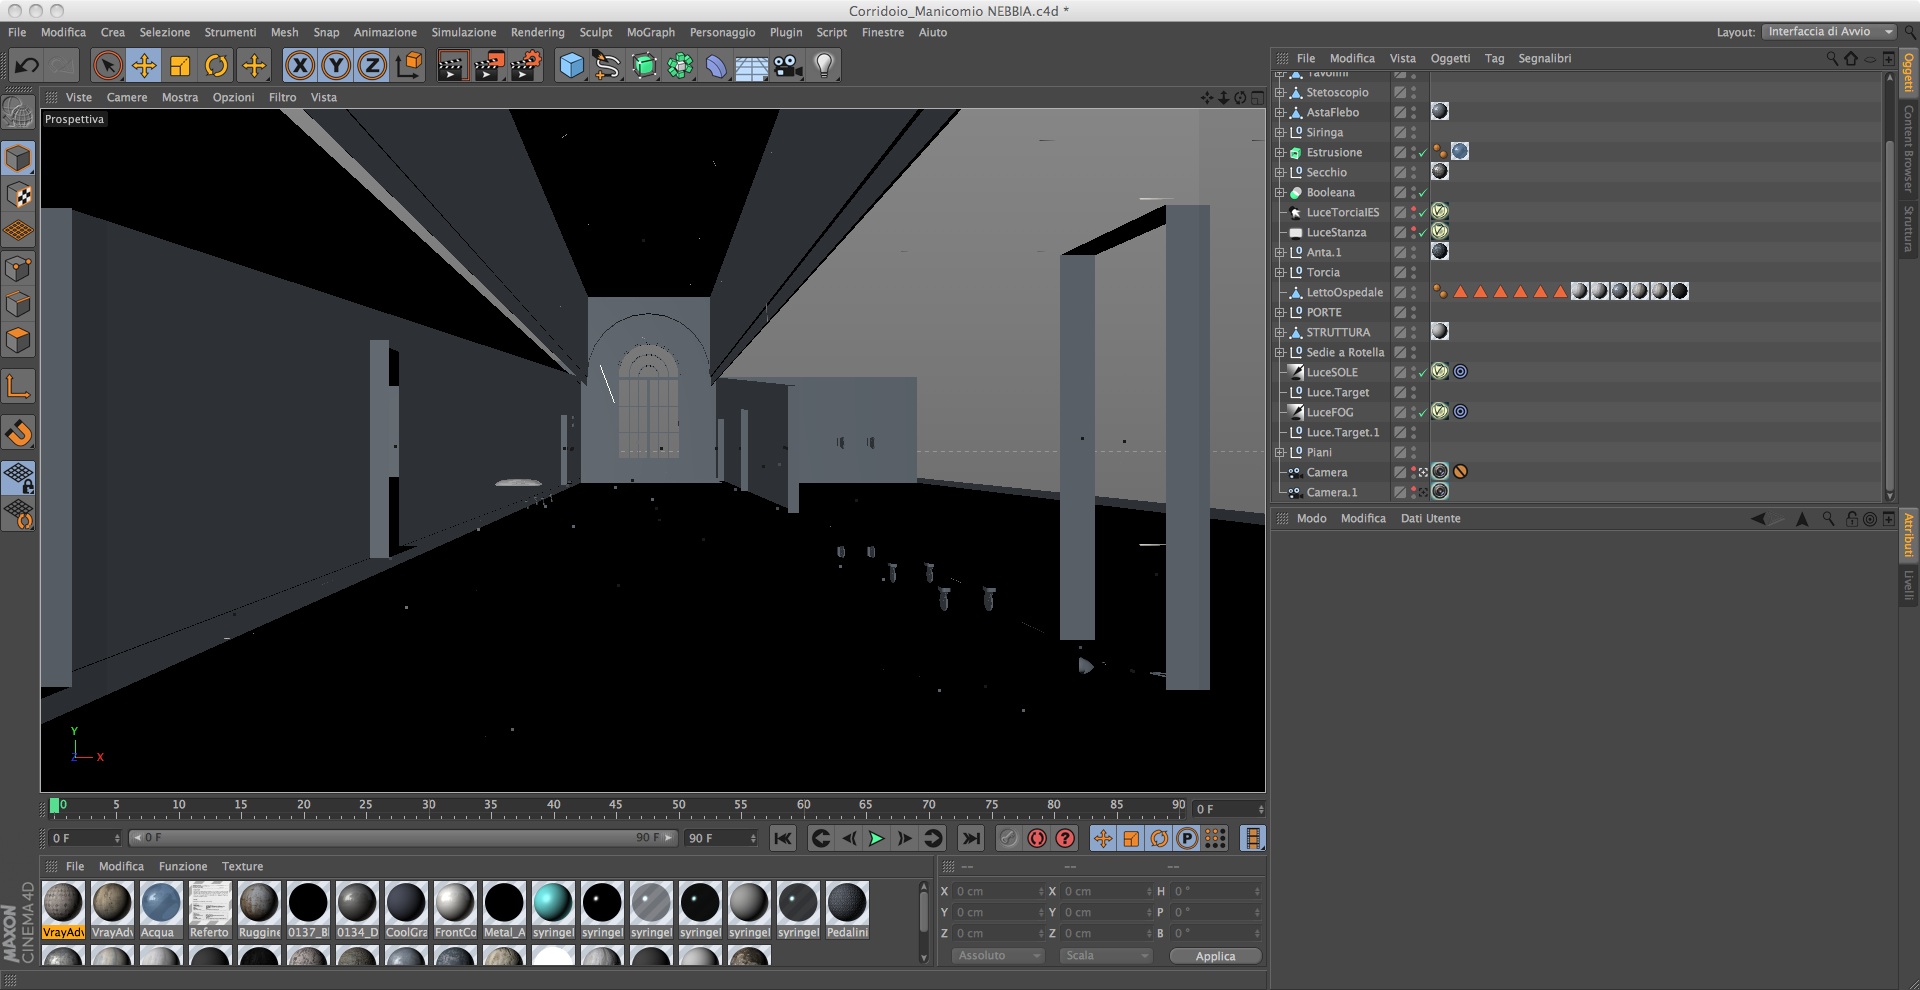This screenshot has height=990, width=1920.
Task: Expand the Secchio null object
Action: 1280,172
